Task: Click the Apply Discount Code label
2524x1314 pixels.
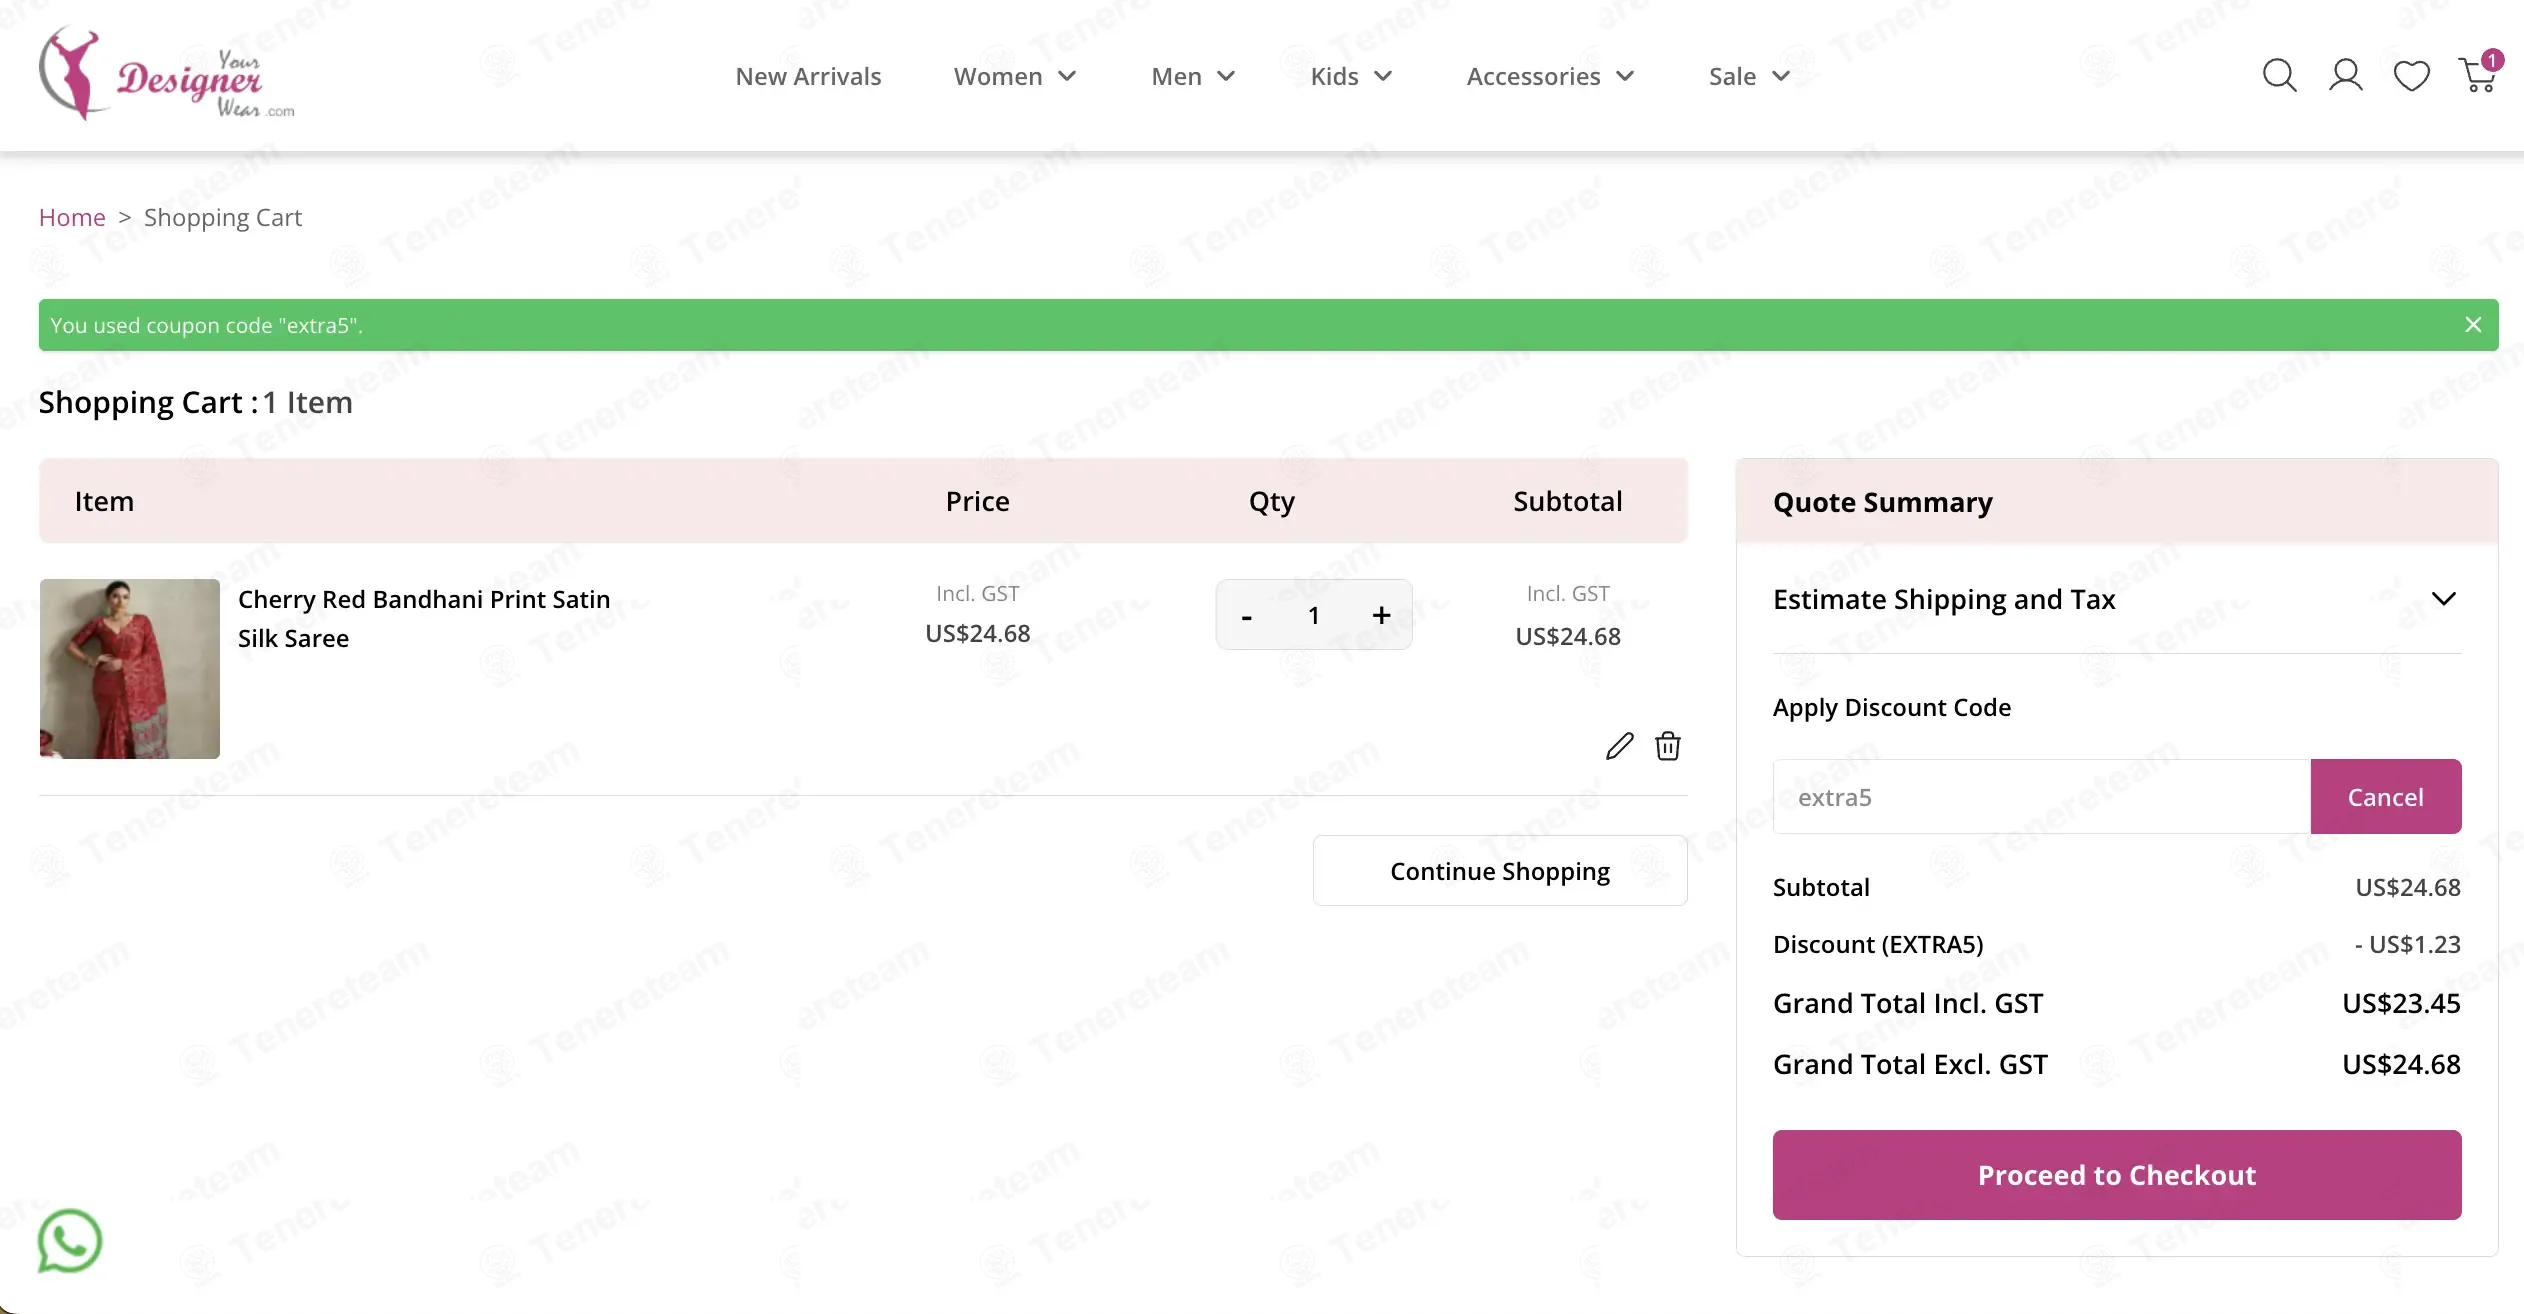Action: (1891, 707)
